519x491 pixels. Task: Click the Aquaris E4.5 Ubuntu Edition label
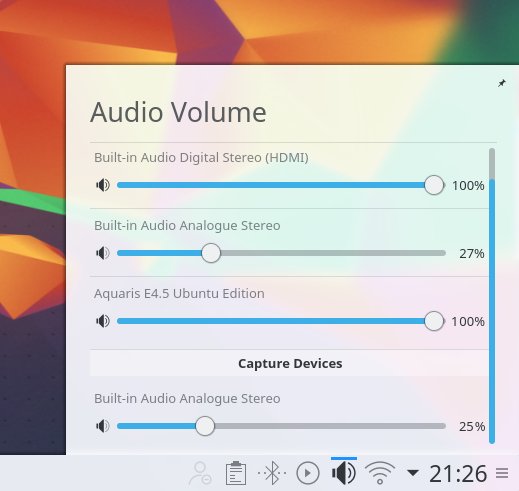[179, 294]
